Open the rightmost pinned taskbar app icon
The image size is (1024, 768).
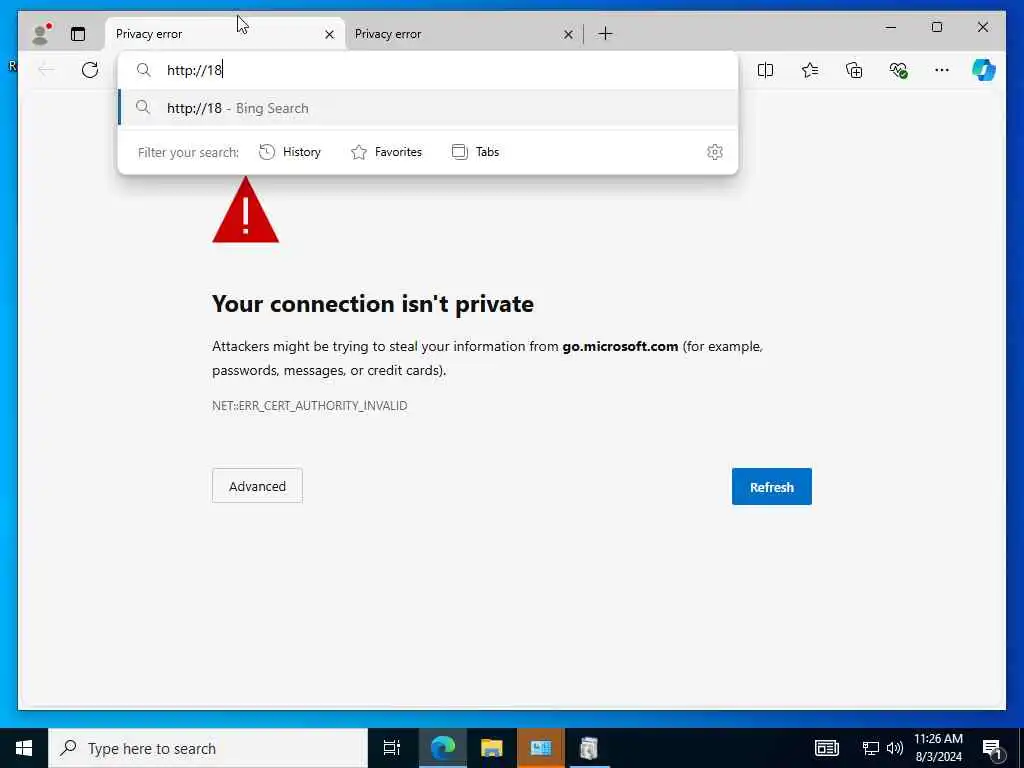[589, 748]
